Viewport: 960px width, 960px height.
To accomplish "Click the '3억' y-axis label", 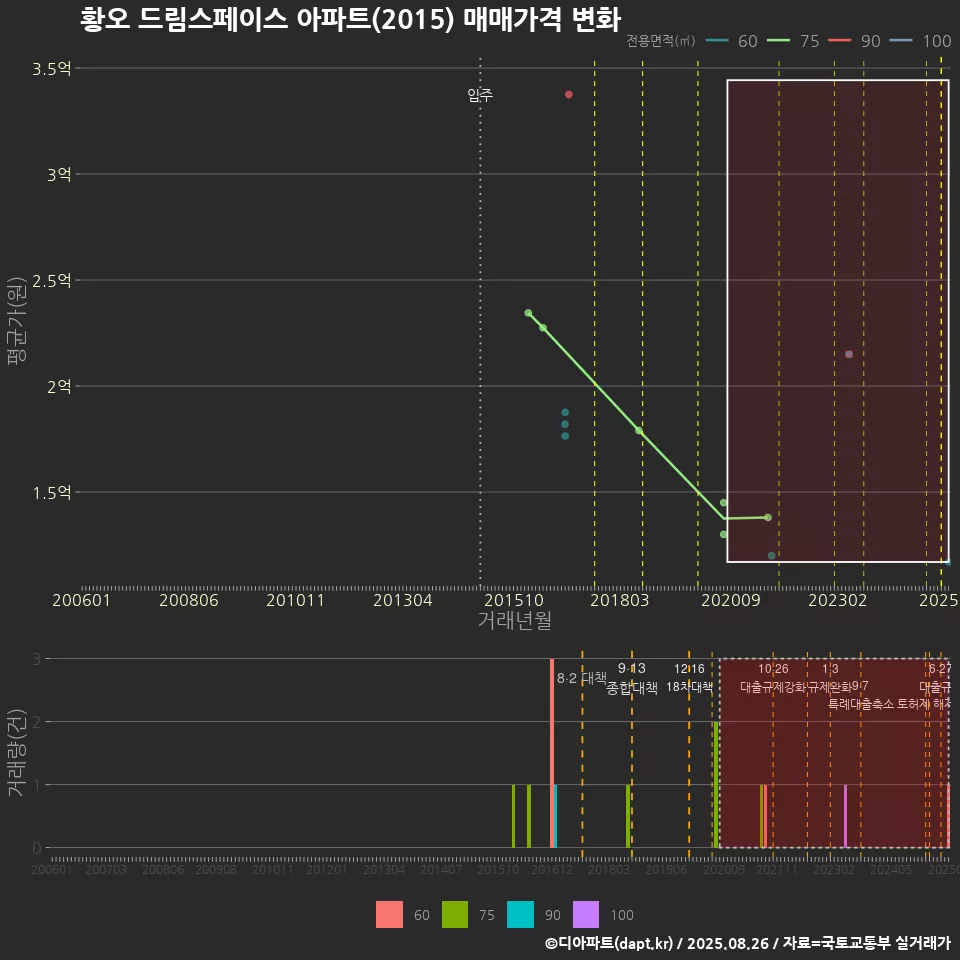I will (x=59, y=174).
